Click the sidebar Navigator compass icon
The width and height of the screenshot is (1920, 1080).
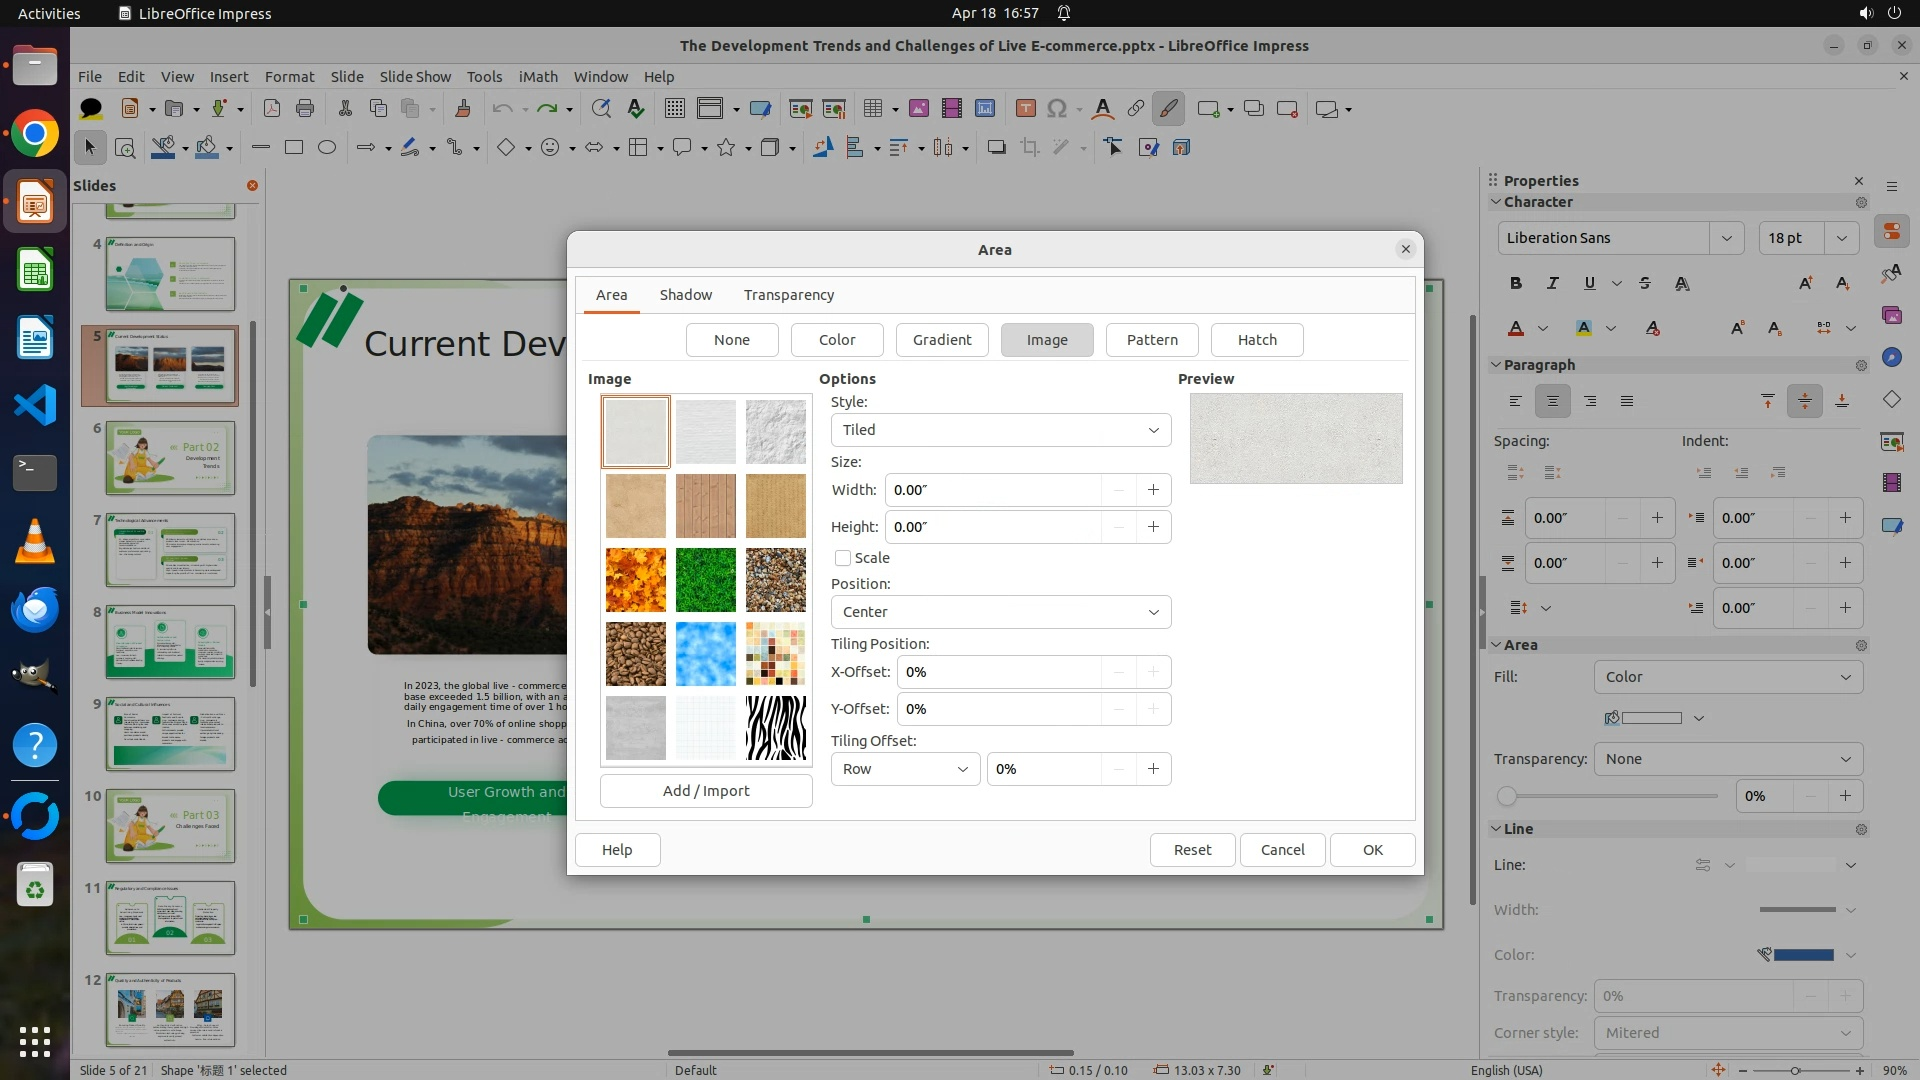(x=1891, y=357)
